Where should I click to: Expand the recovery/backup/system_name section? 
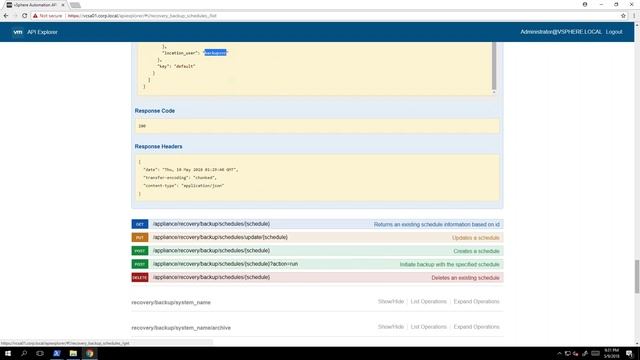171,302
